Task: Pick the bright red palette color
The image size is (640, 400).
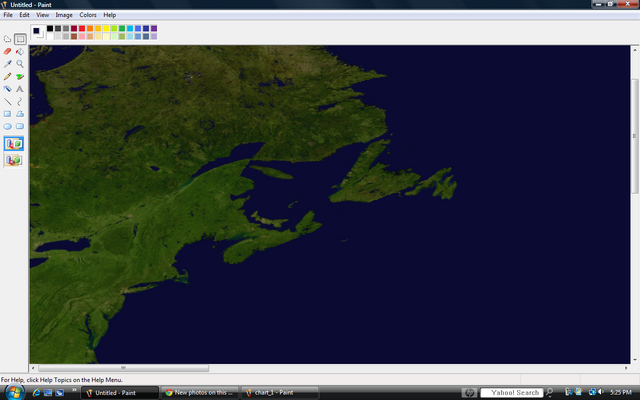Action: [82, 28]
